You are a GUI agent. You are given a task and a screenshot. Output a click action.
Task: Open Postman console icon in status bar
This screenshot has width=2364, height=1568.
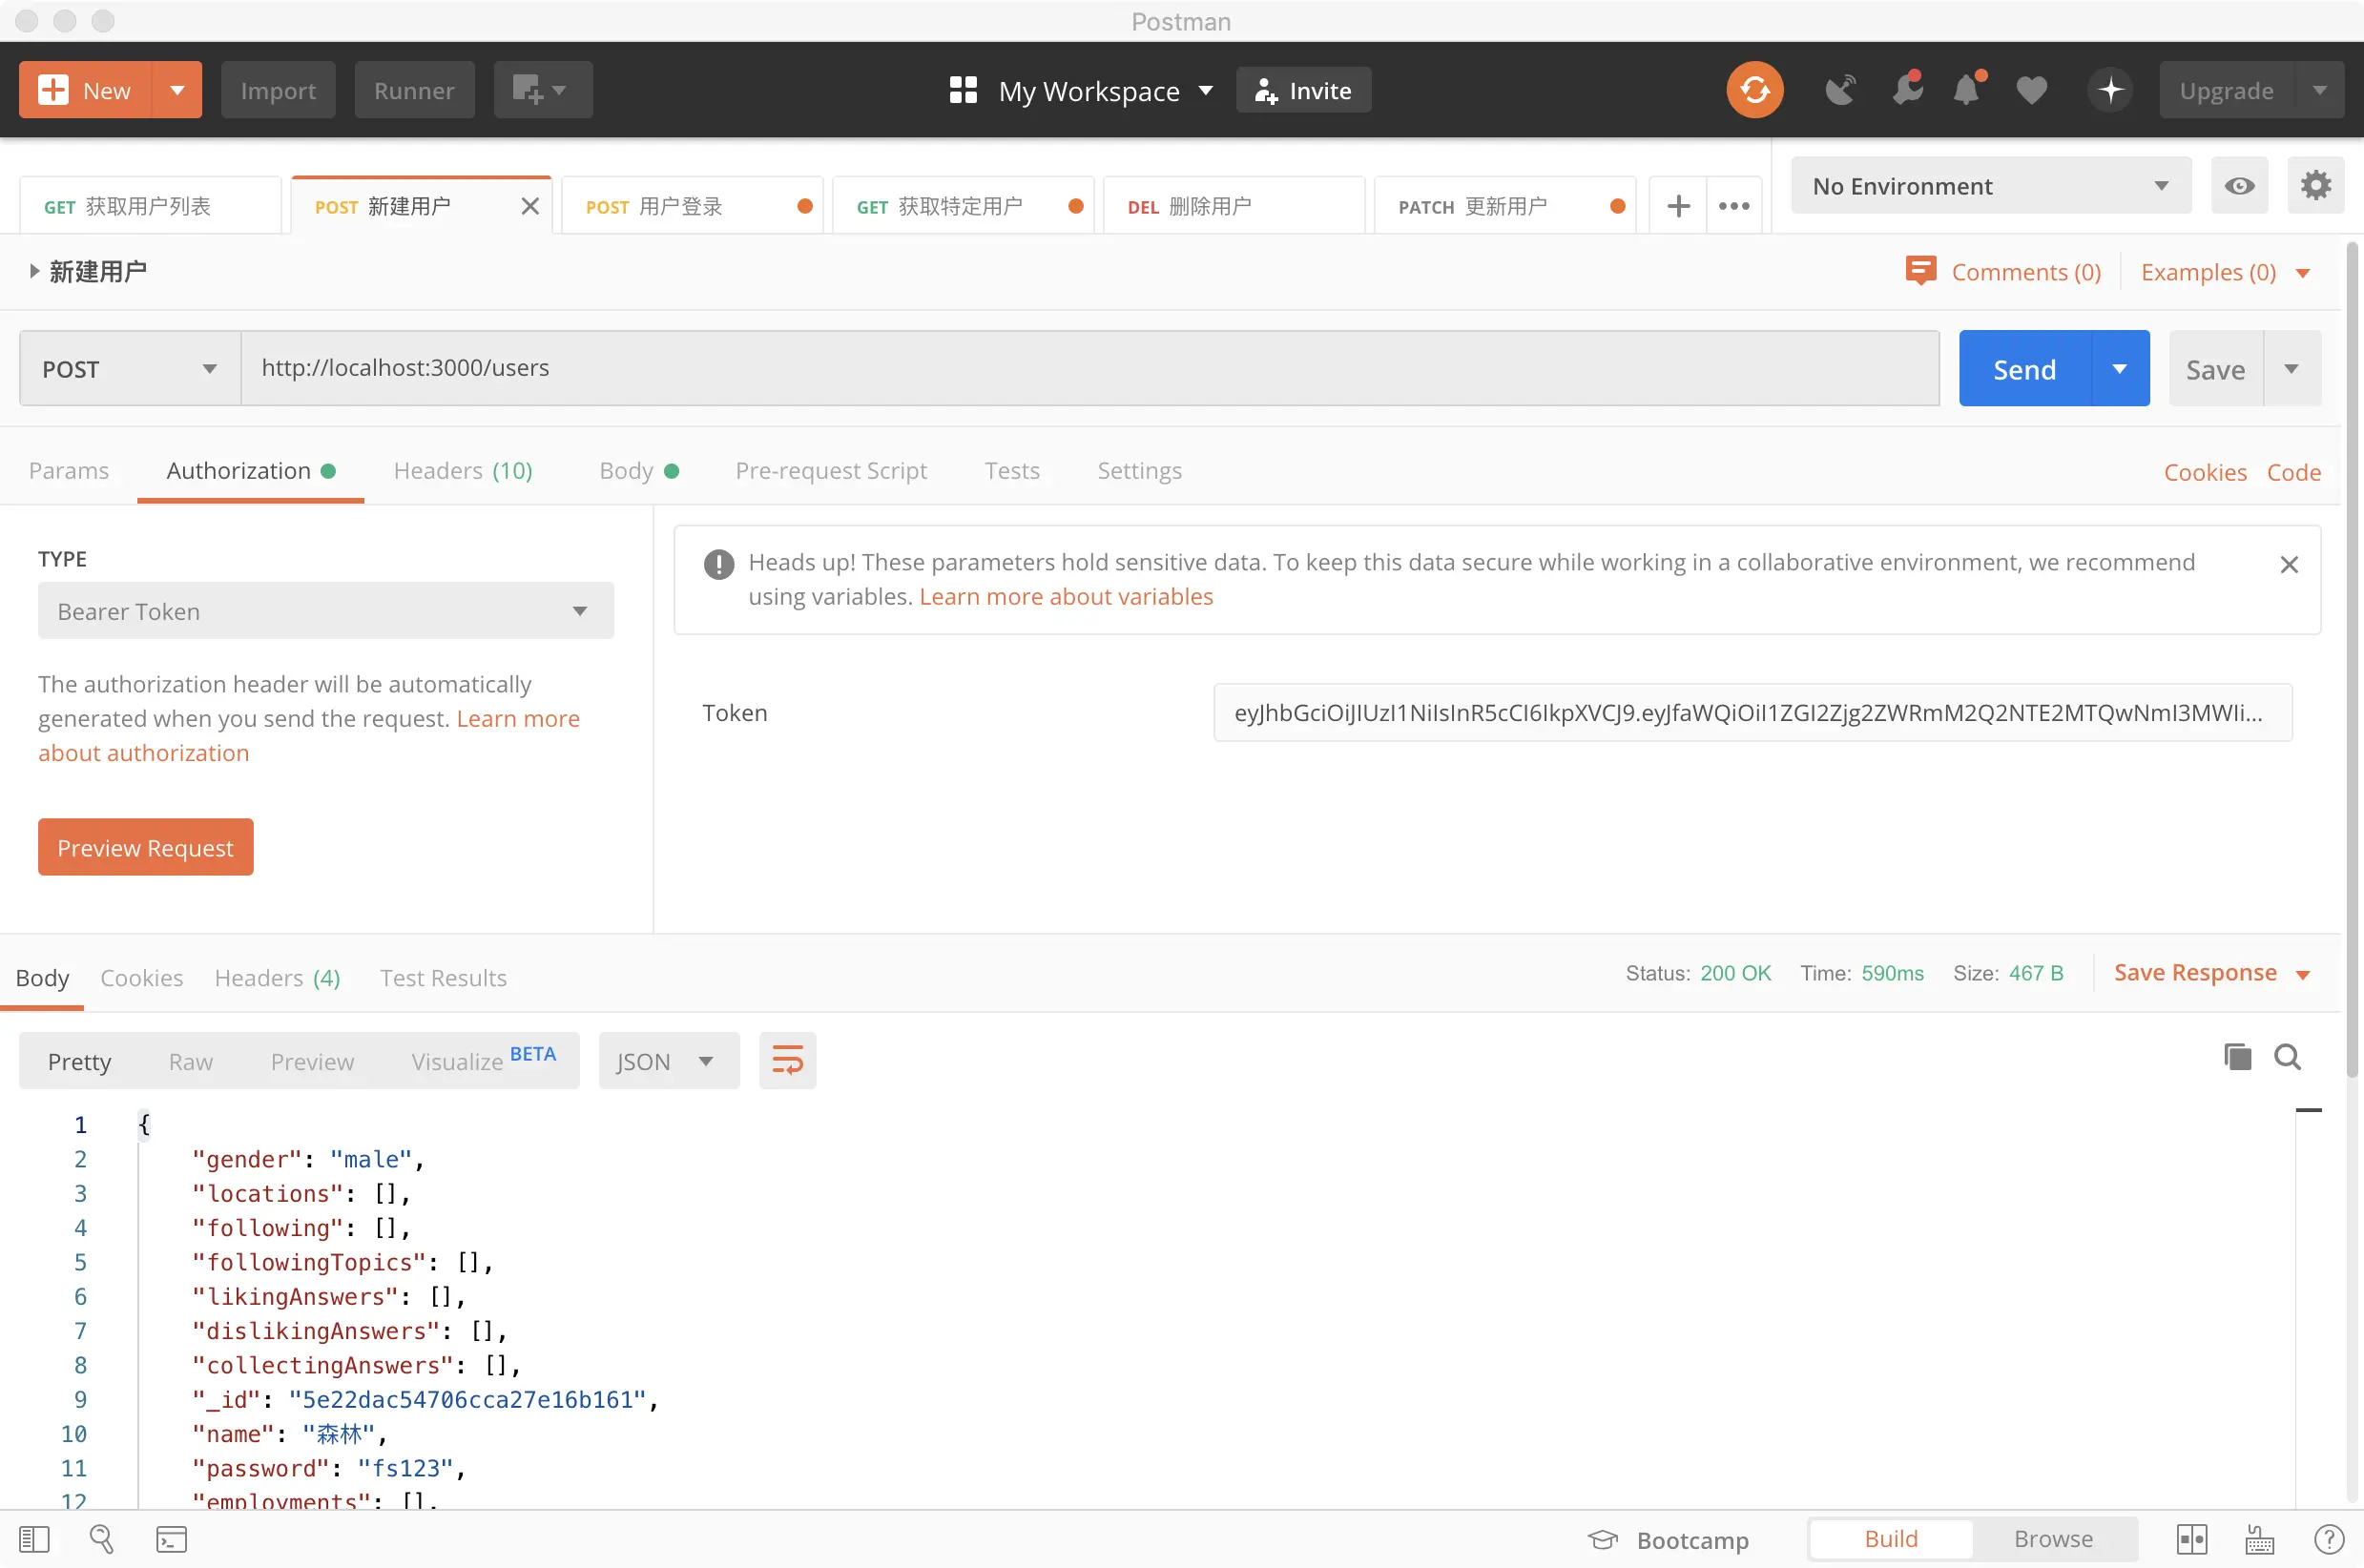point(171,1539)
